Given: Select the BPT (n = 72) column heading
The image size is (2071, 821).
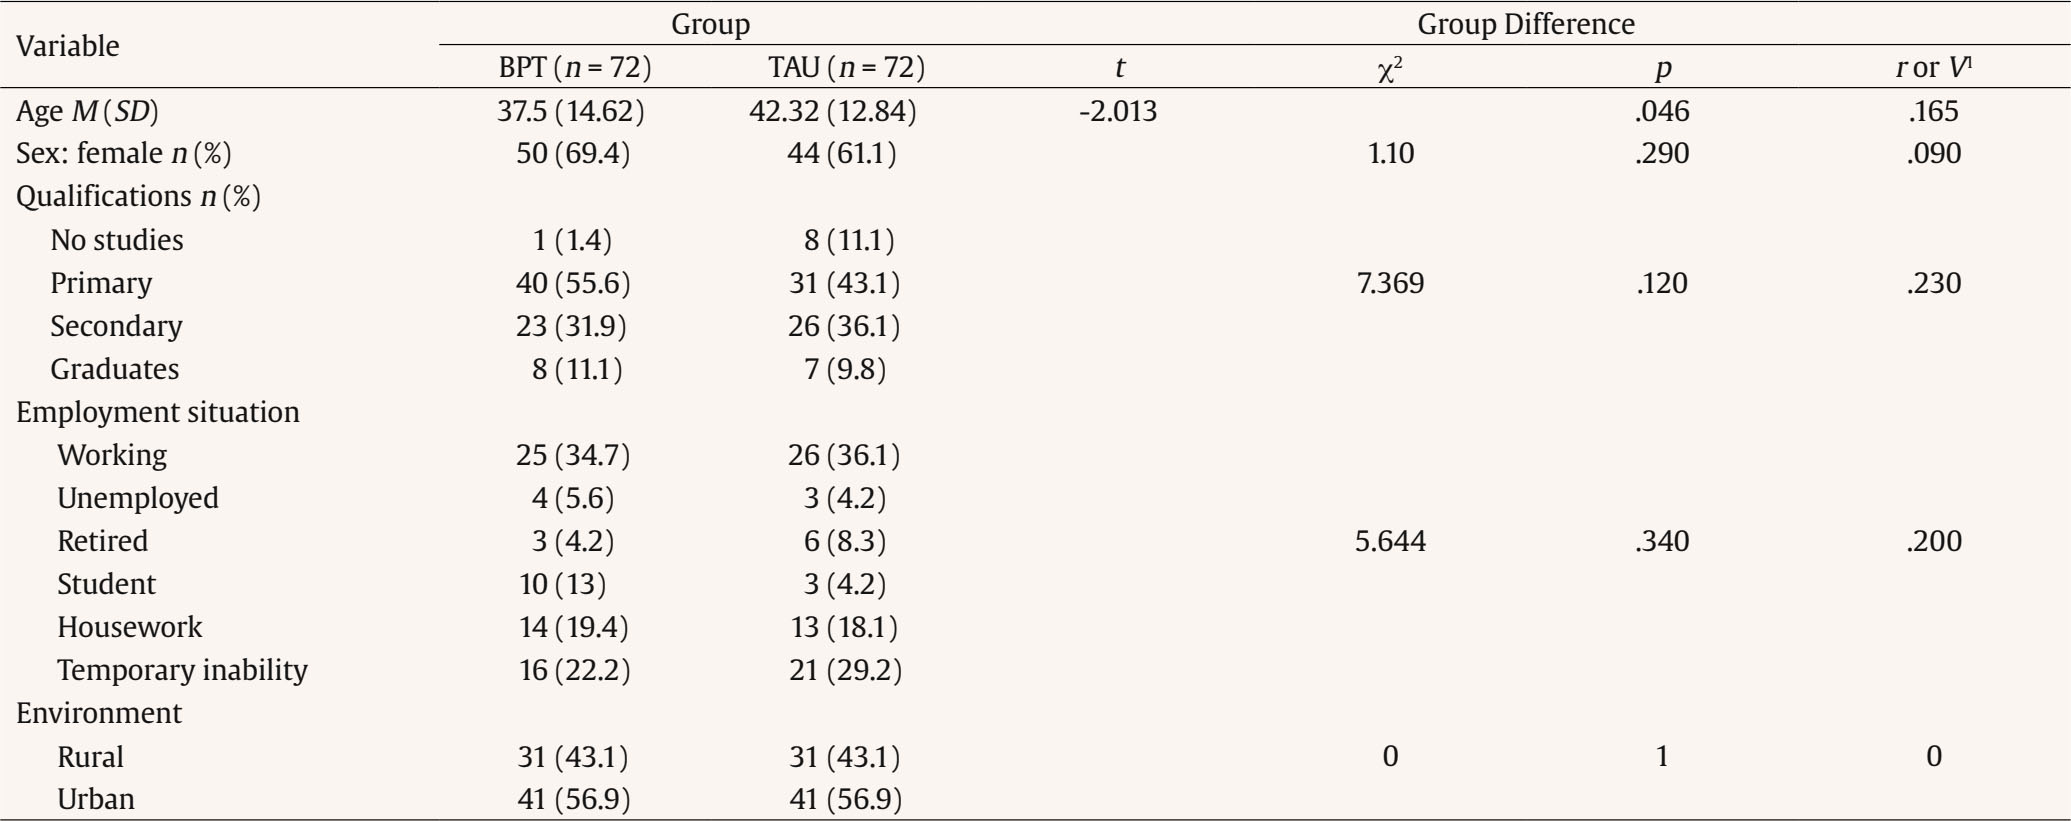Looking at the screenshot, I should pos(575,68).
